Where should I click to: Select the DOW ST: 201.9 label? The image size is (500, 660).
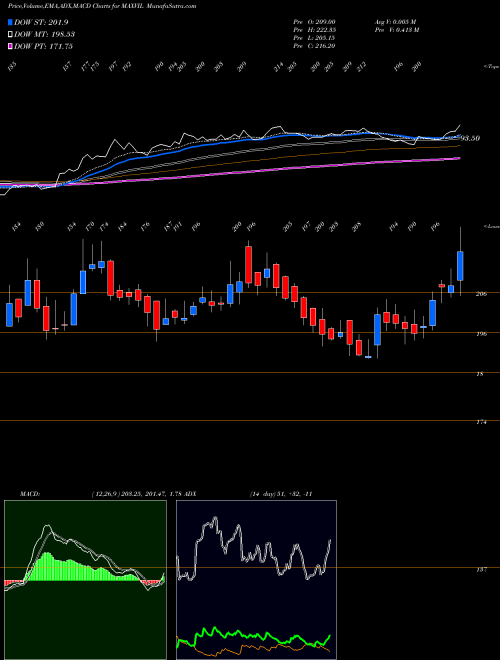click(41, 22)
